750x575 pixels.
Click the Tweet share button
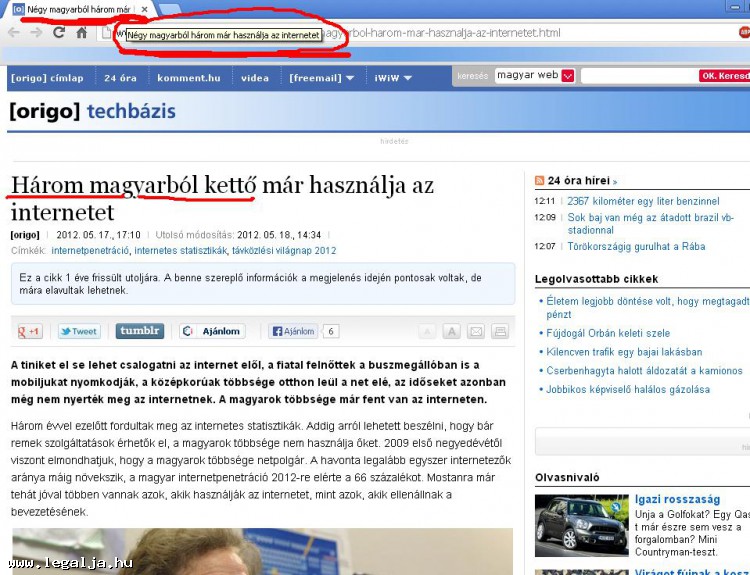tap(79, 331)
